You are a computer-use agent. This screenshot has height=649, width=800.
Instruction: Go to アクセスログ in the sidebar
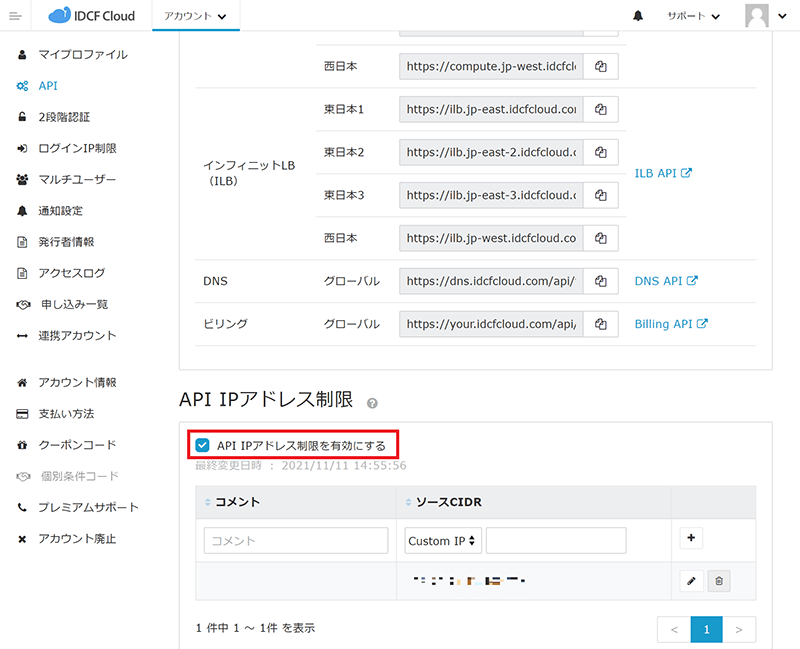71,273
